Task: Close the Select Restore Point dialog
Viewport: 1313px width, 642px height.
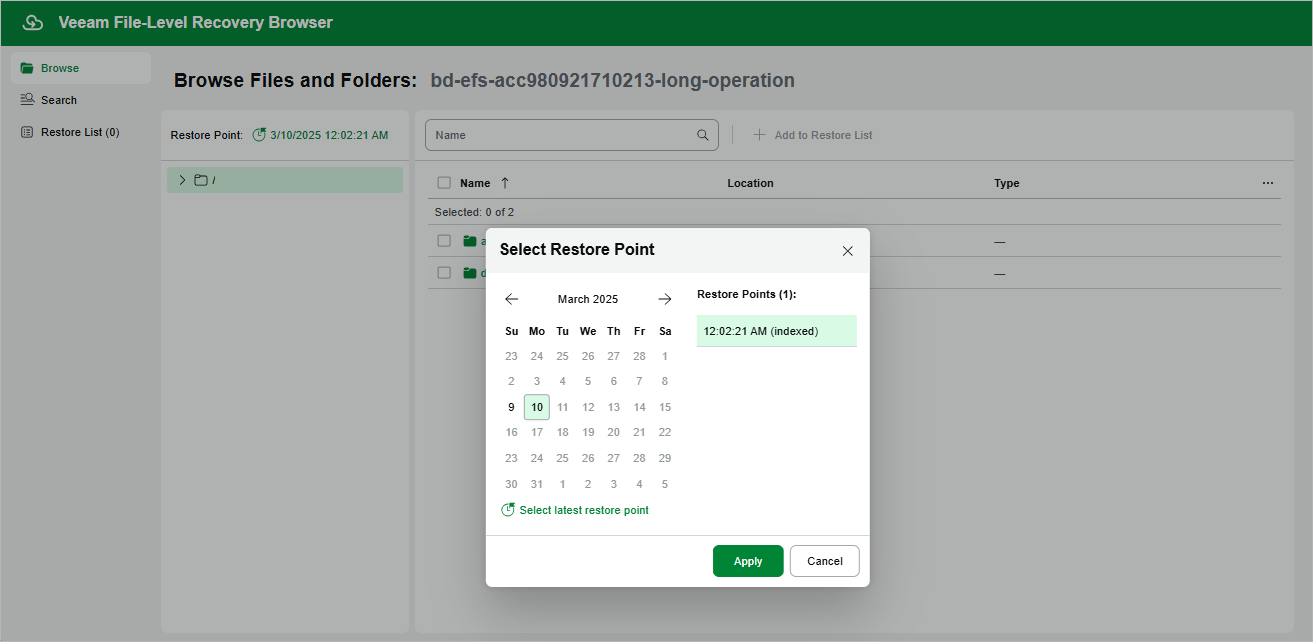Action: click(848, 251)
